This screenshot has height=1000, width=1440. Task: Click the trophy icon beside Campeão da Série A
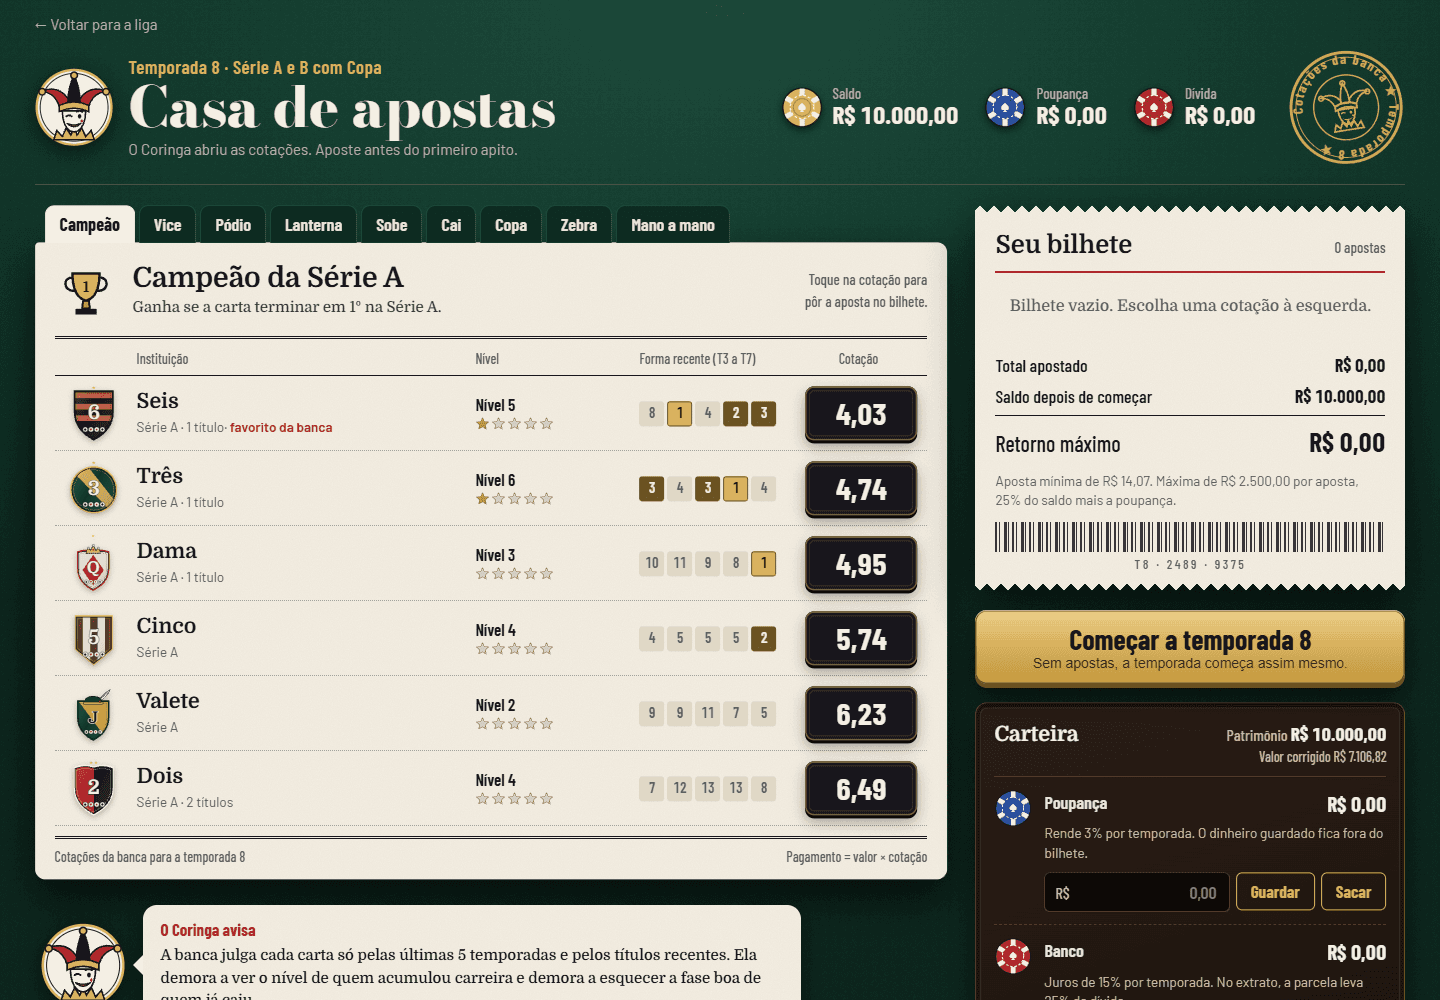pos(86,292)
